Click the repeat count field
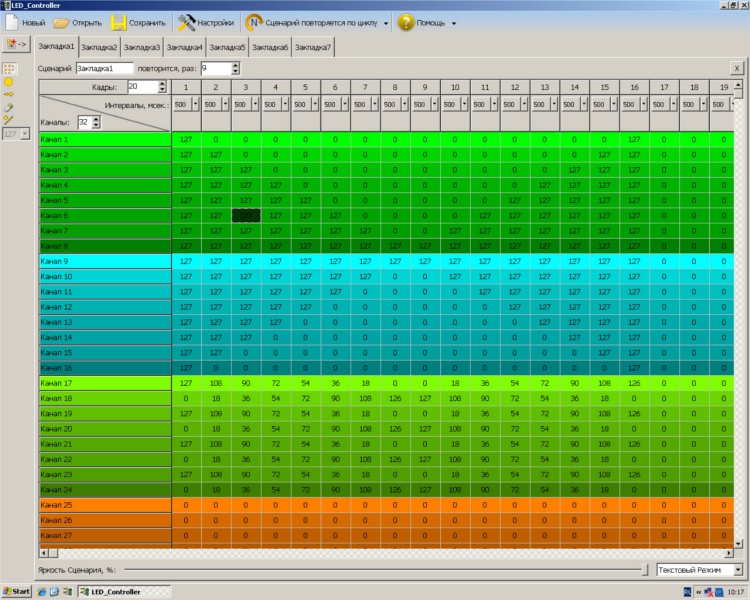The image size is (750, 600). pyautogui.click(x=216, y=68)
